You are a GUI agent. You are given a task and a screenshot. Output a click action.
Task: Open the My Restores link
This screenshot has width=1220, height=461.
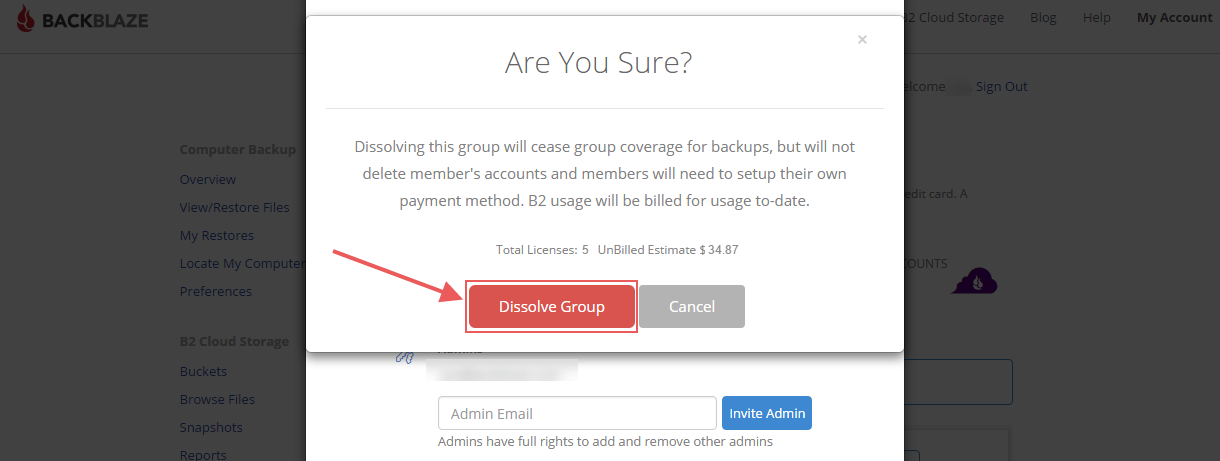tap(217, 236)
